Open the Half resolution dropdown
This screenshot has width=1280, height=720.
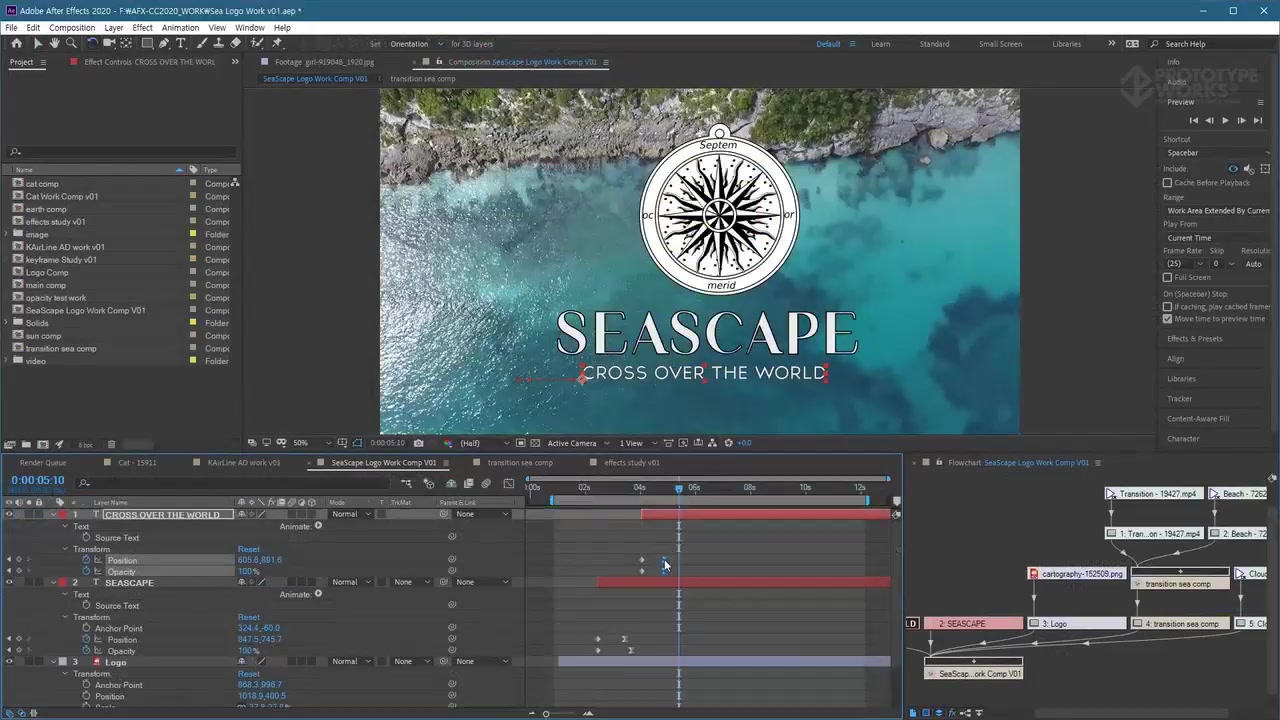click(x=470, y=443)
